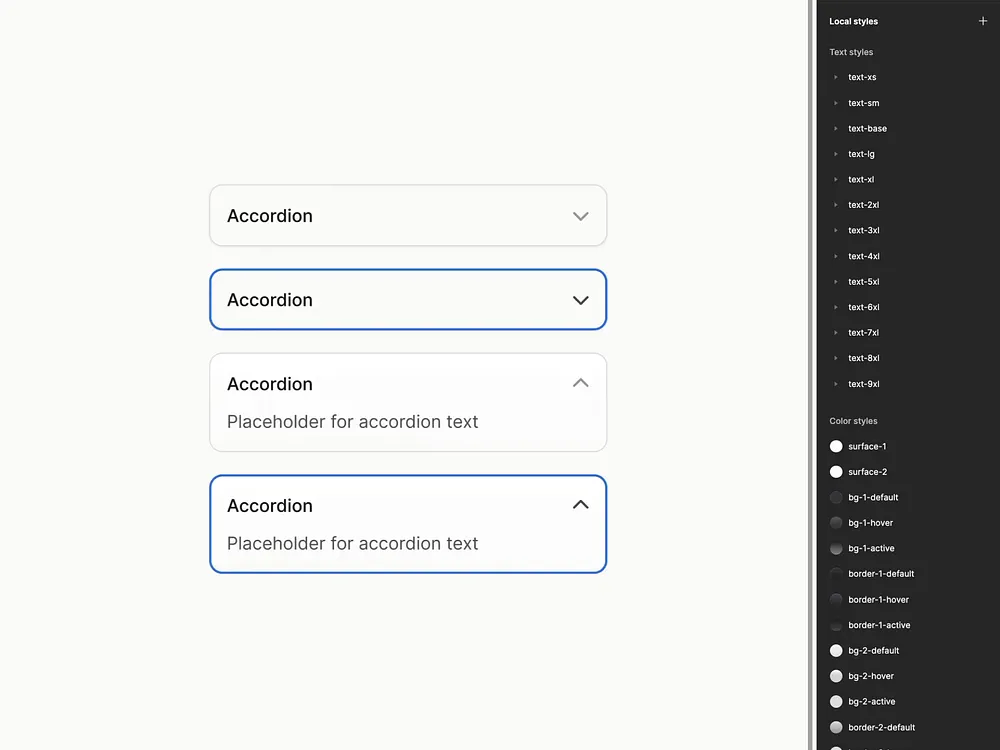Click the Text styles section header

tap(851, 51)
